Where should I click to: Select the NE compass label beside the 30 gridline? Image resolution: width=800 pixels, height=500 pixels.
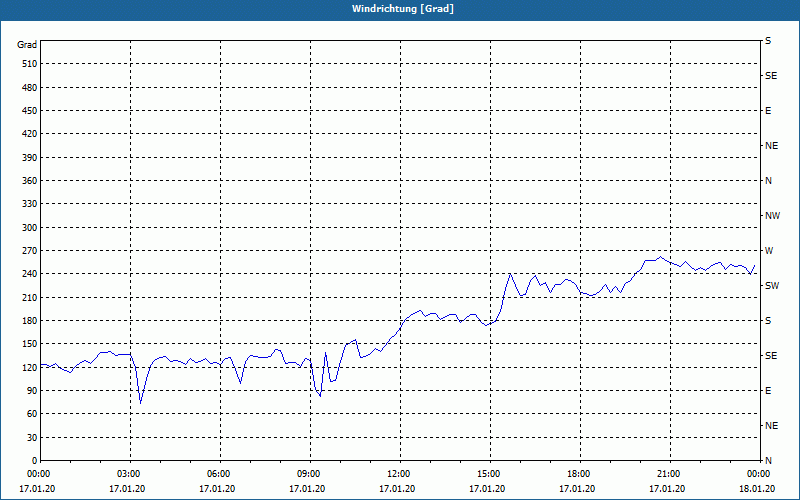(x=771, y=426)
